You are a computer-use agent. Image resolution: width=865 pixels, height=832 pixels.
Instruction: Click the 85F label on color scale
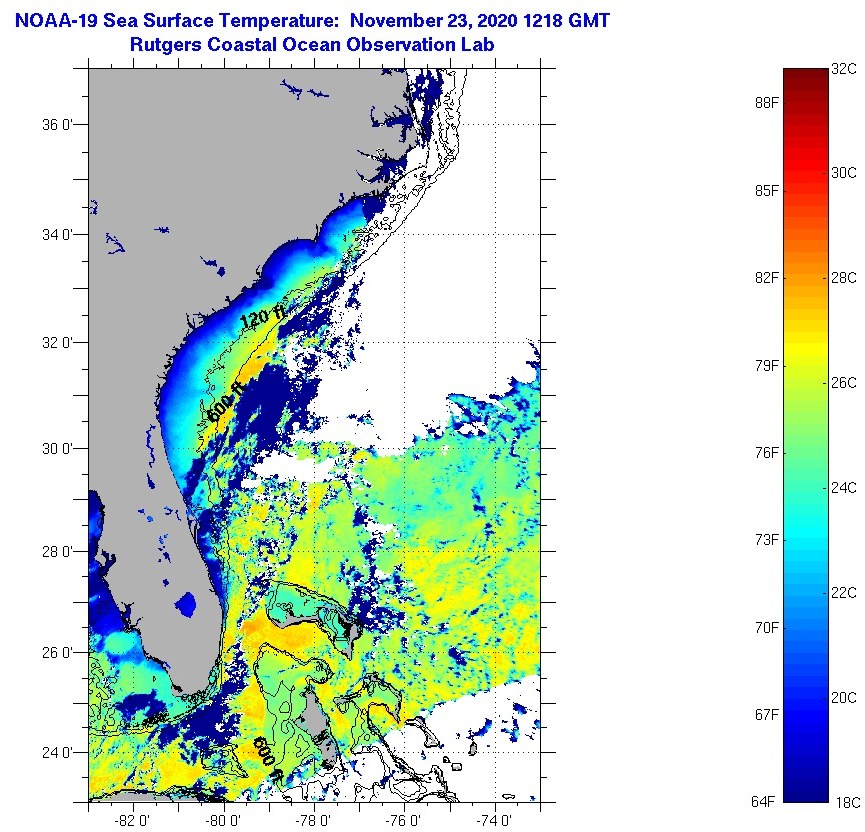pyautogui.click(x=767, y=191)
